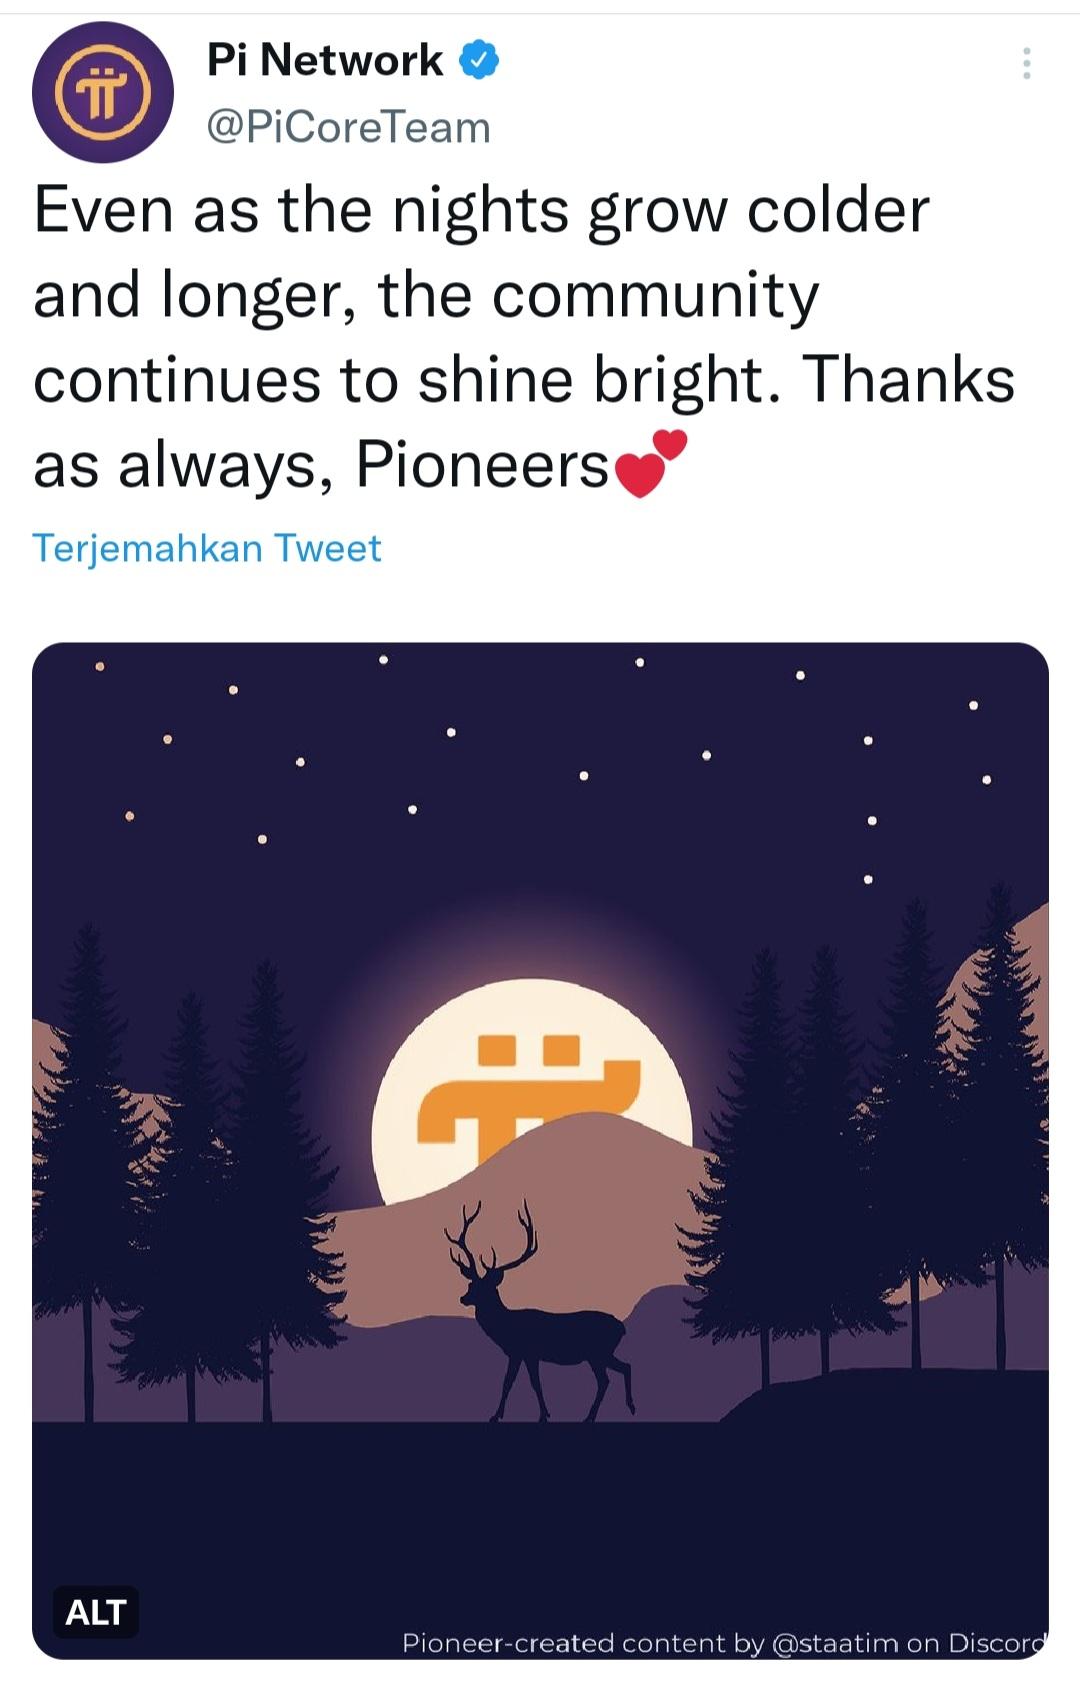1080x1688 pixels.
Task: Click the blue verified checkmark badge
Action: coord(479,61)
